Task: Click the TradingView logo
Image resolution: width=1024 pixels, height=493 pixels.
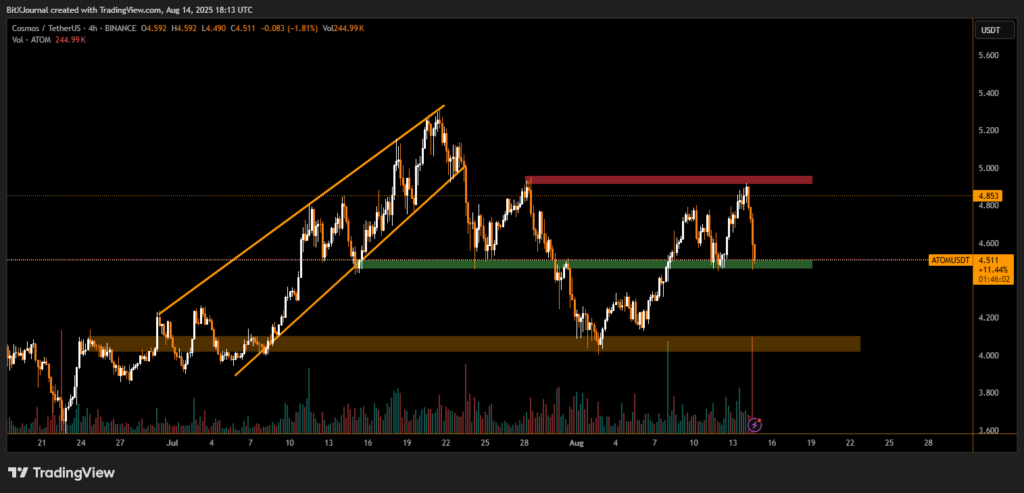Action: point(61,473)
